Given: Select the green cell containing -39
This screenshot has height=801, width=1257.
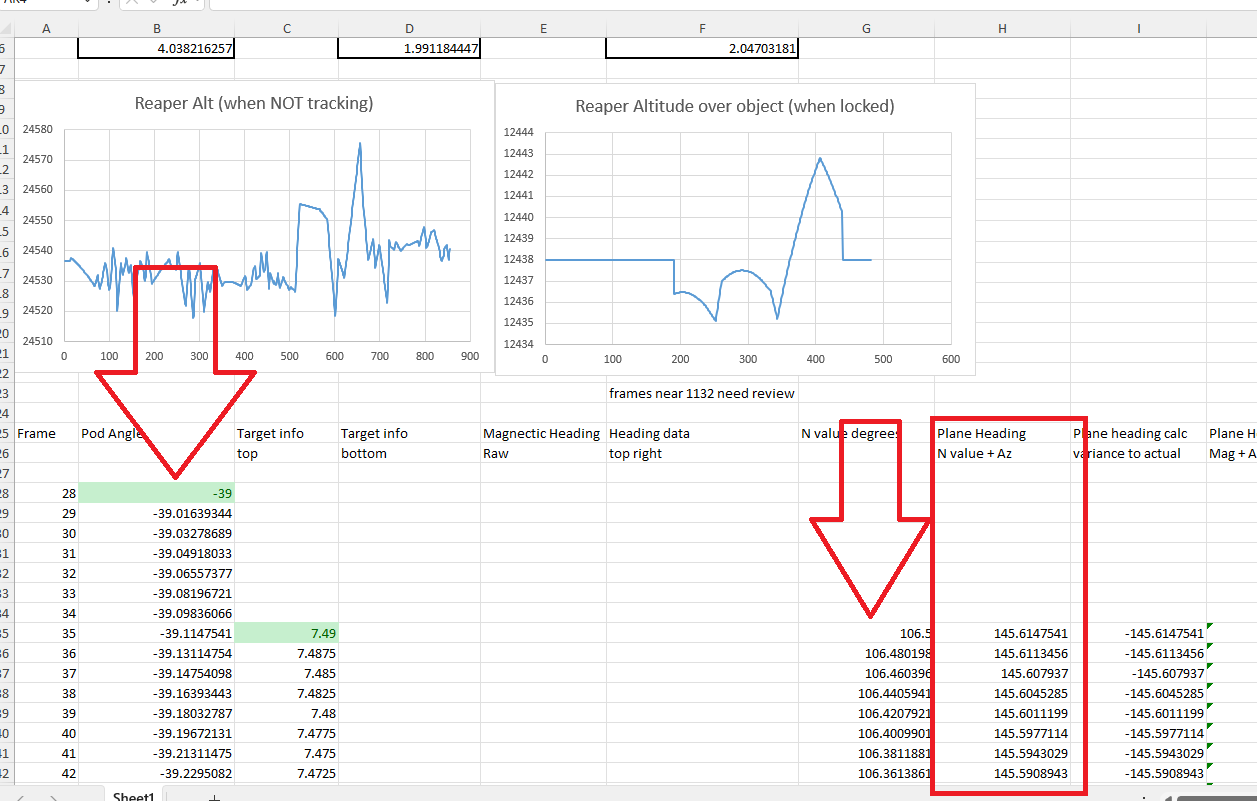Looking at the screenshot, I should pyautogui.click(x=156, y=493).
